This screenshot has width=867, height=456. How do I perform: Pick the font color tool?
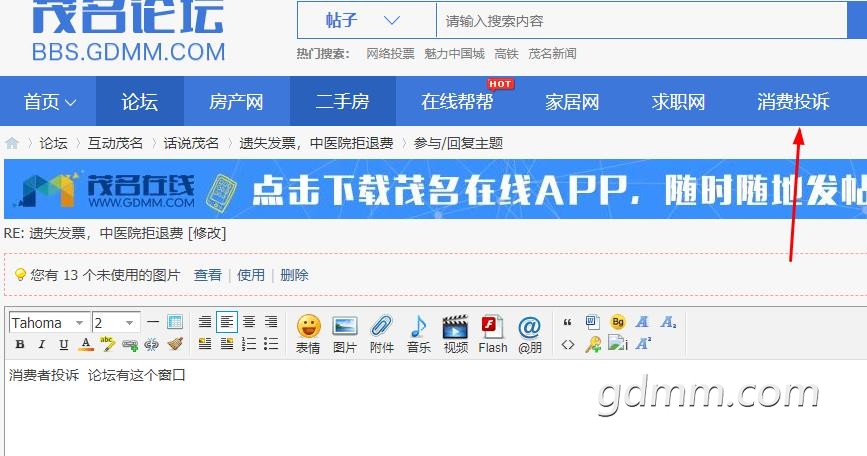86,345
